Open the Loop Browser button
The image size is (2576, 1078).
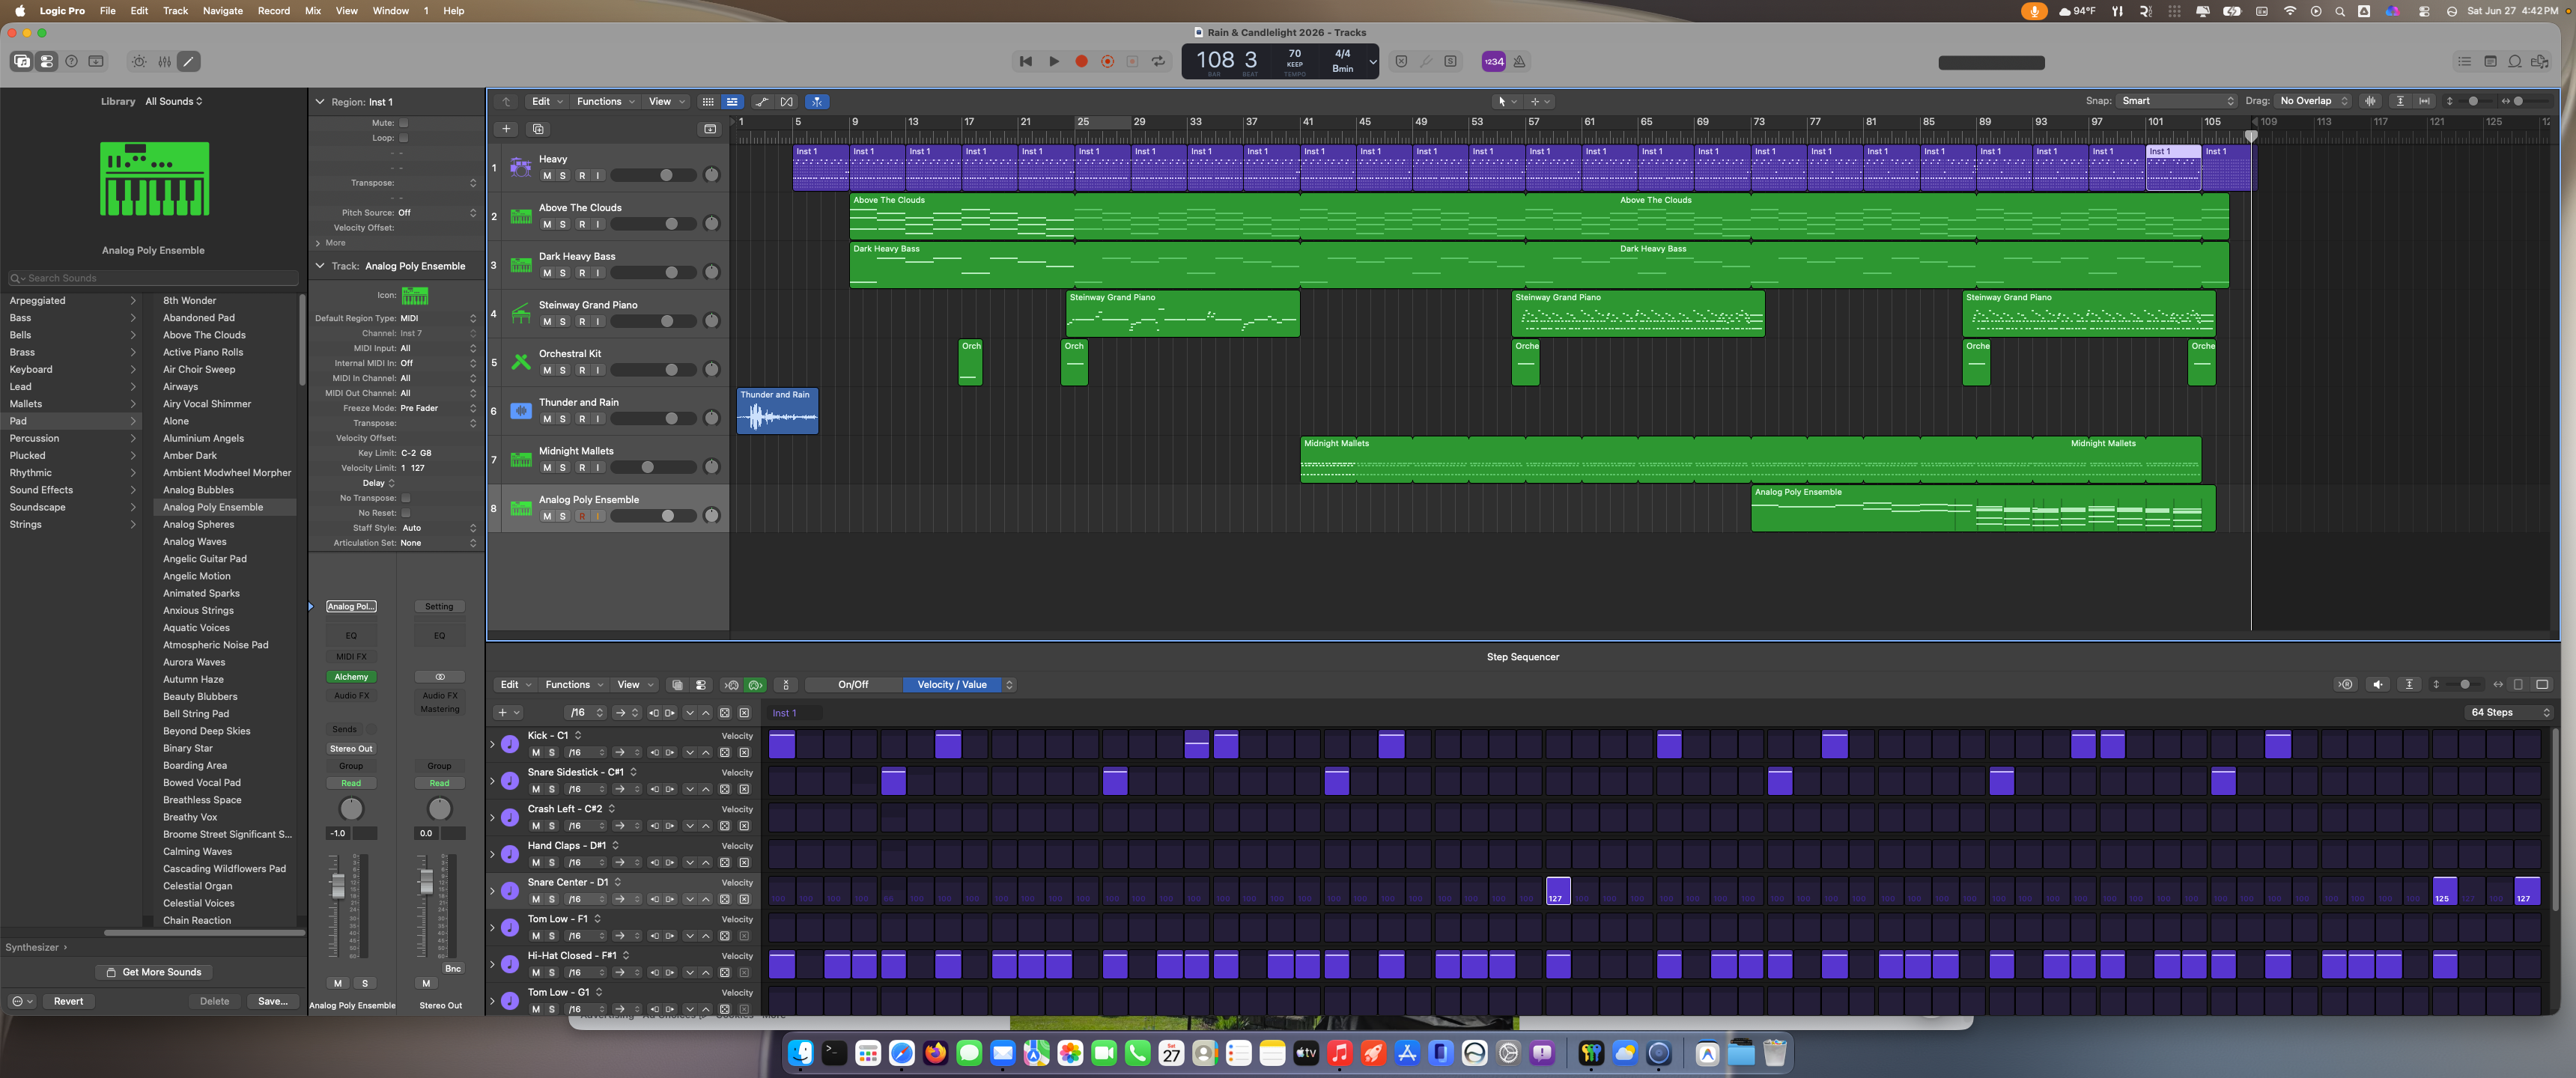point(2514,61)
